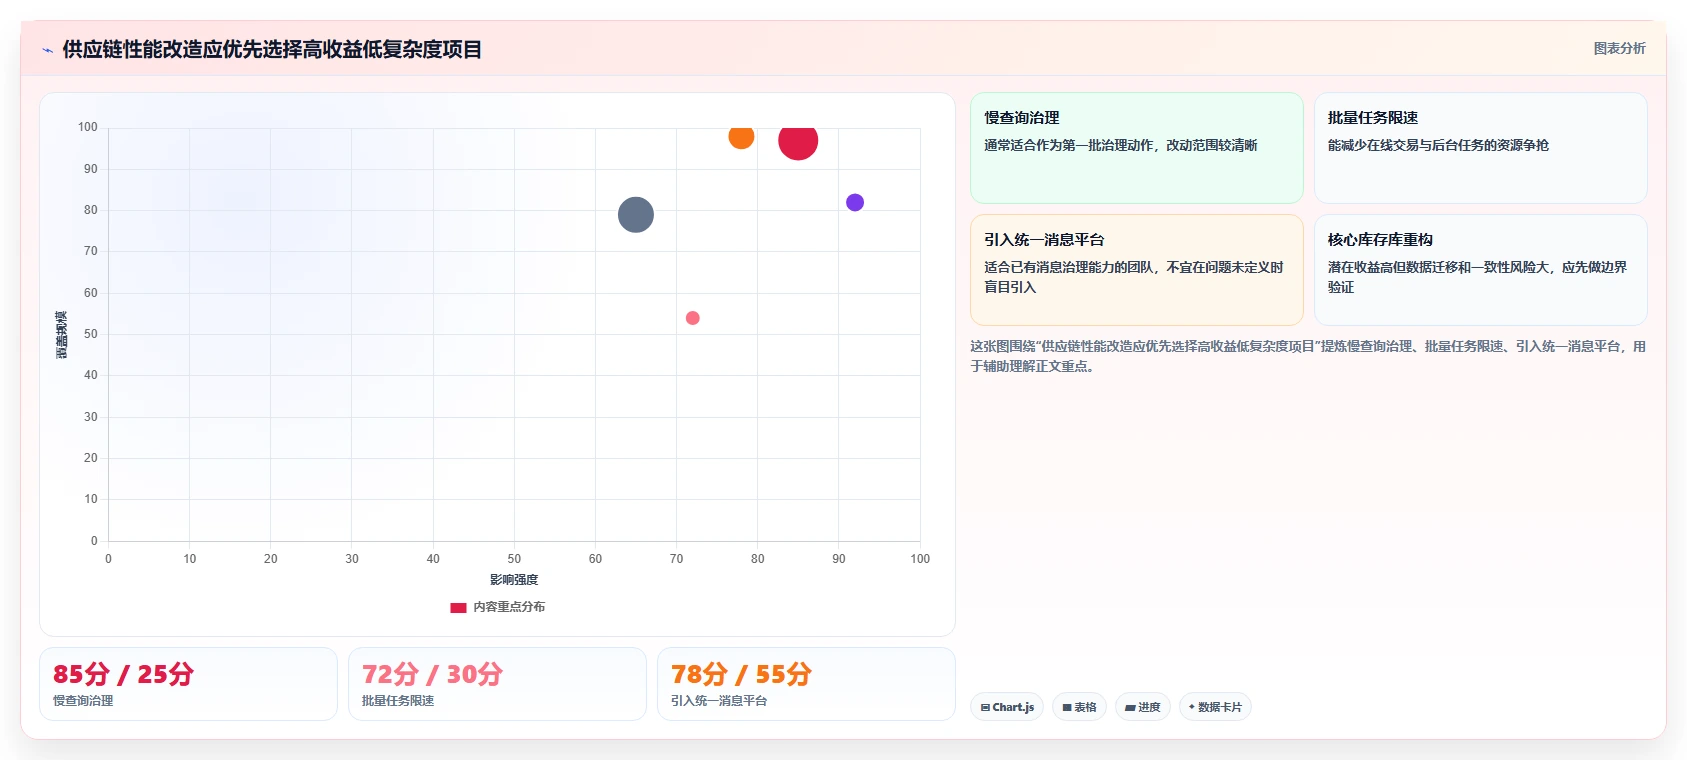Select the purple bubble on chart
This screenshot has width=1687, height=760.
(855, 202)
